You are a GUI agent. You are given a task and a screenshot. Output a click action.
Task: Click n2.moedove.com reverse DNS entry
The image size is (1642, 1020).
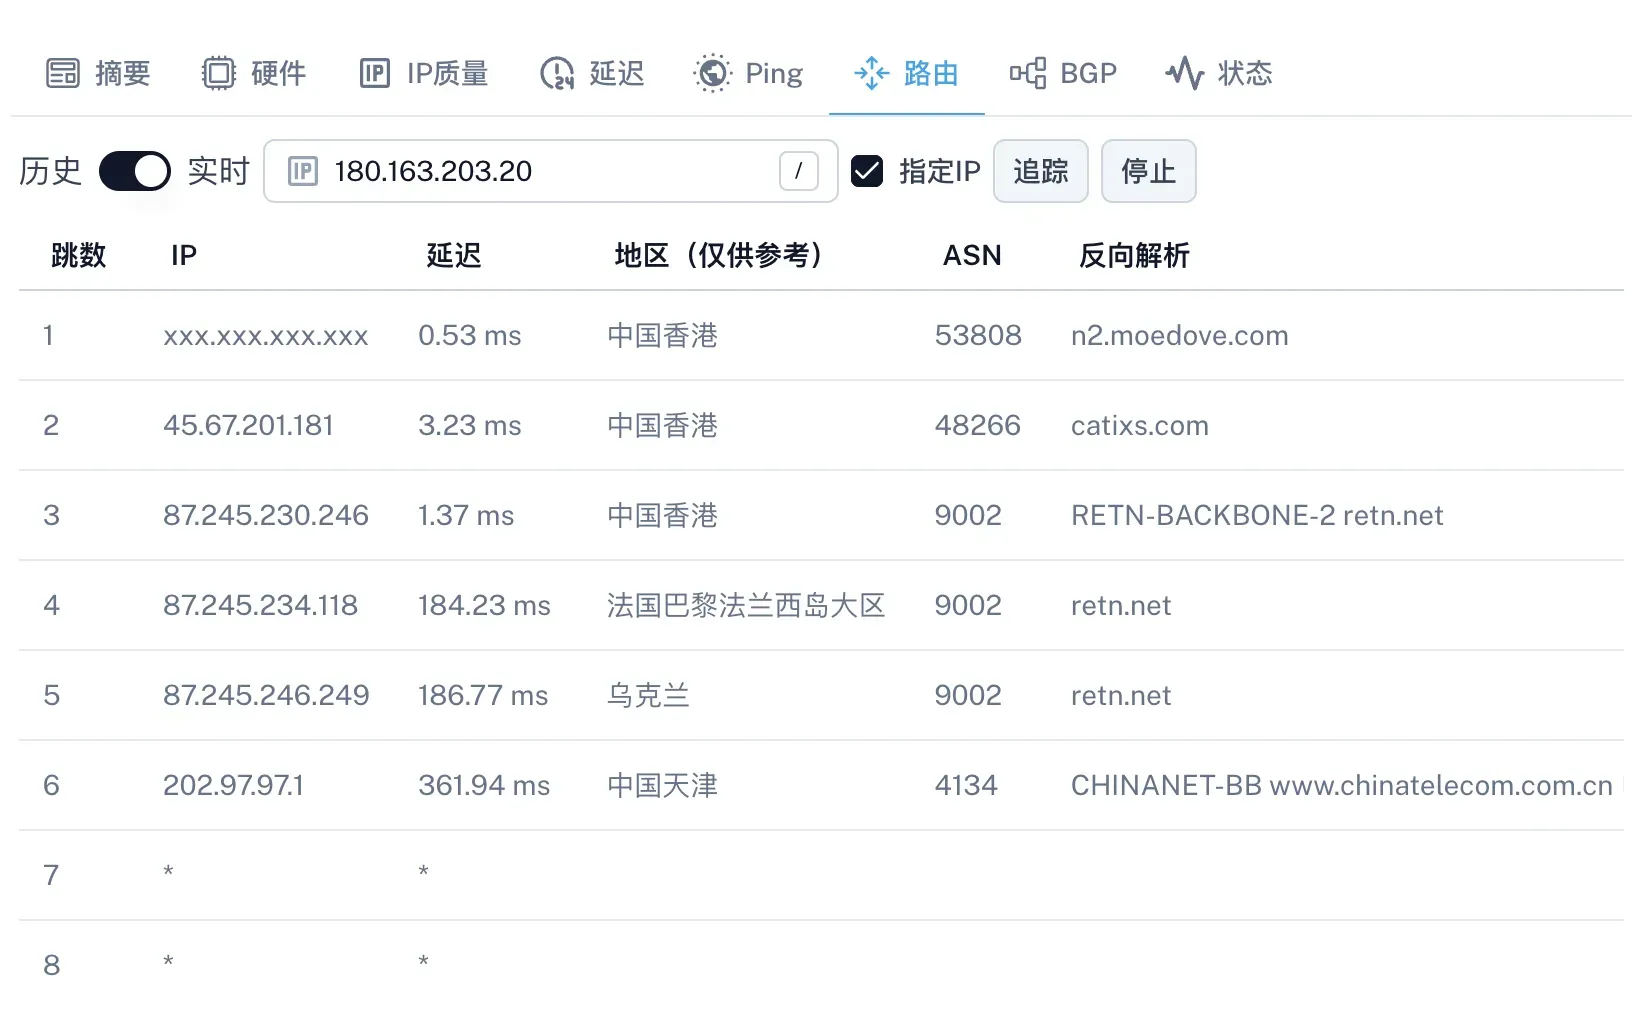coord(1179,335)
